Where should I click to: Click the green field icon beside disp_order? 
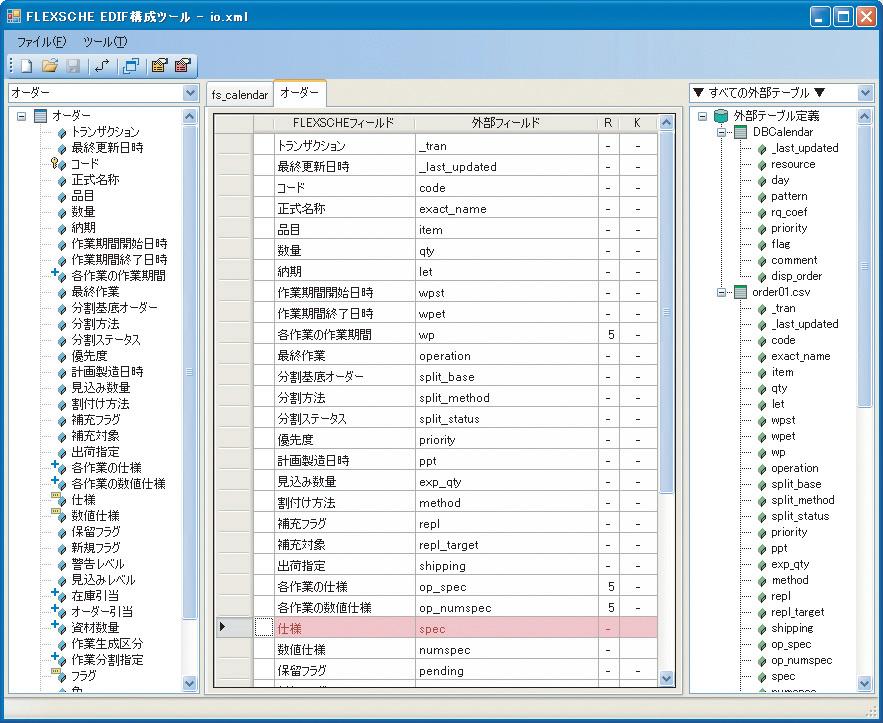click(x=762, y=277)
